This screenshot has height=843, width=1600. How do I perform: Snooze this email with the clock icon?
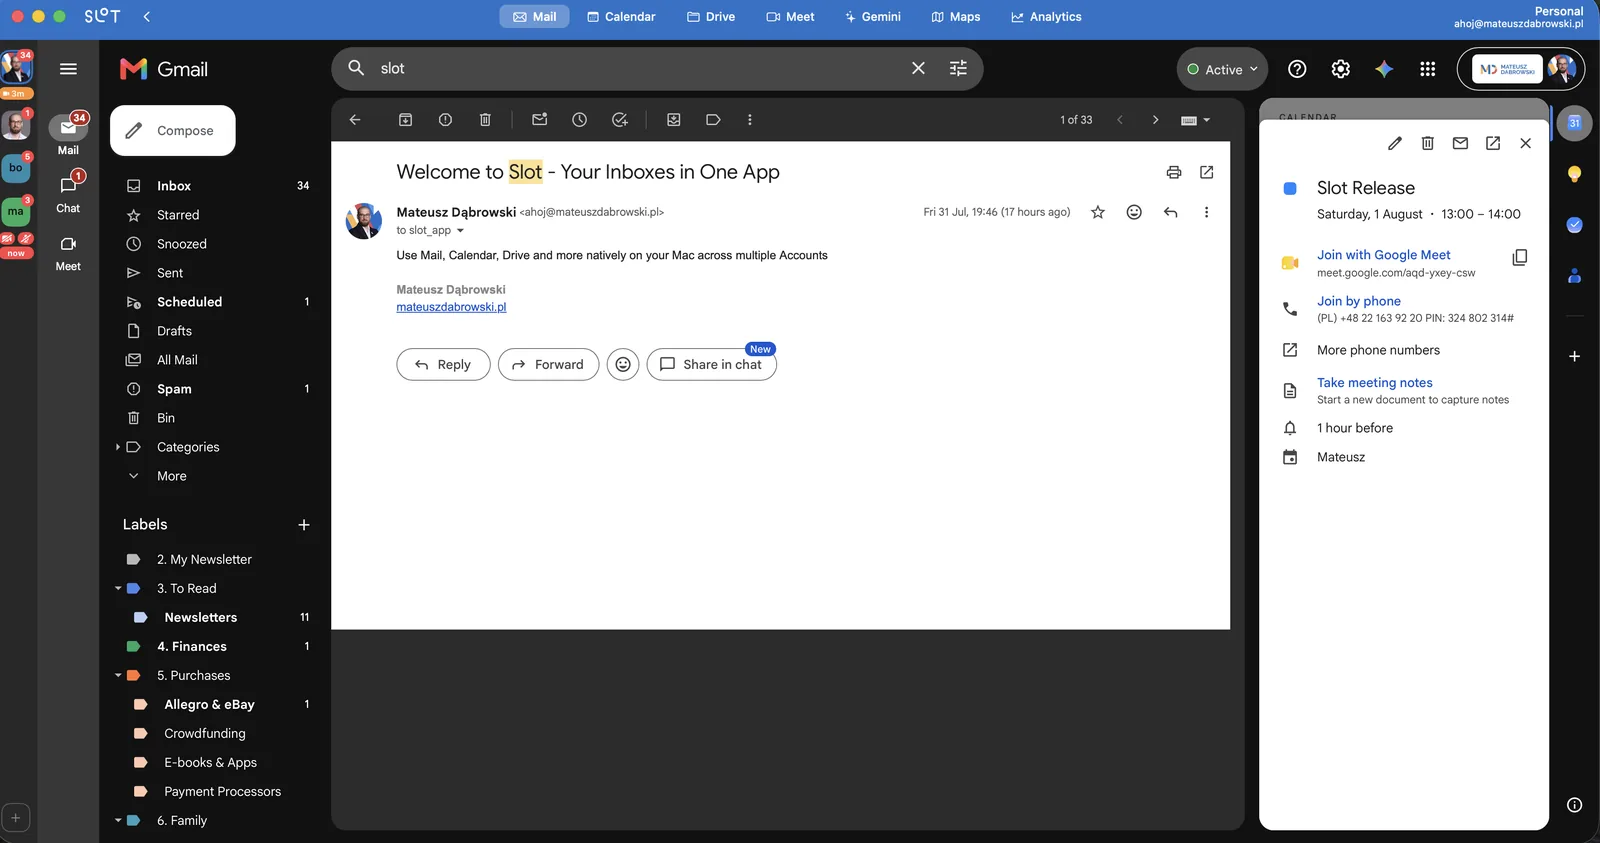579,120
